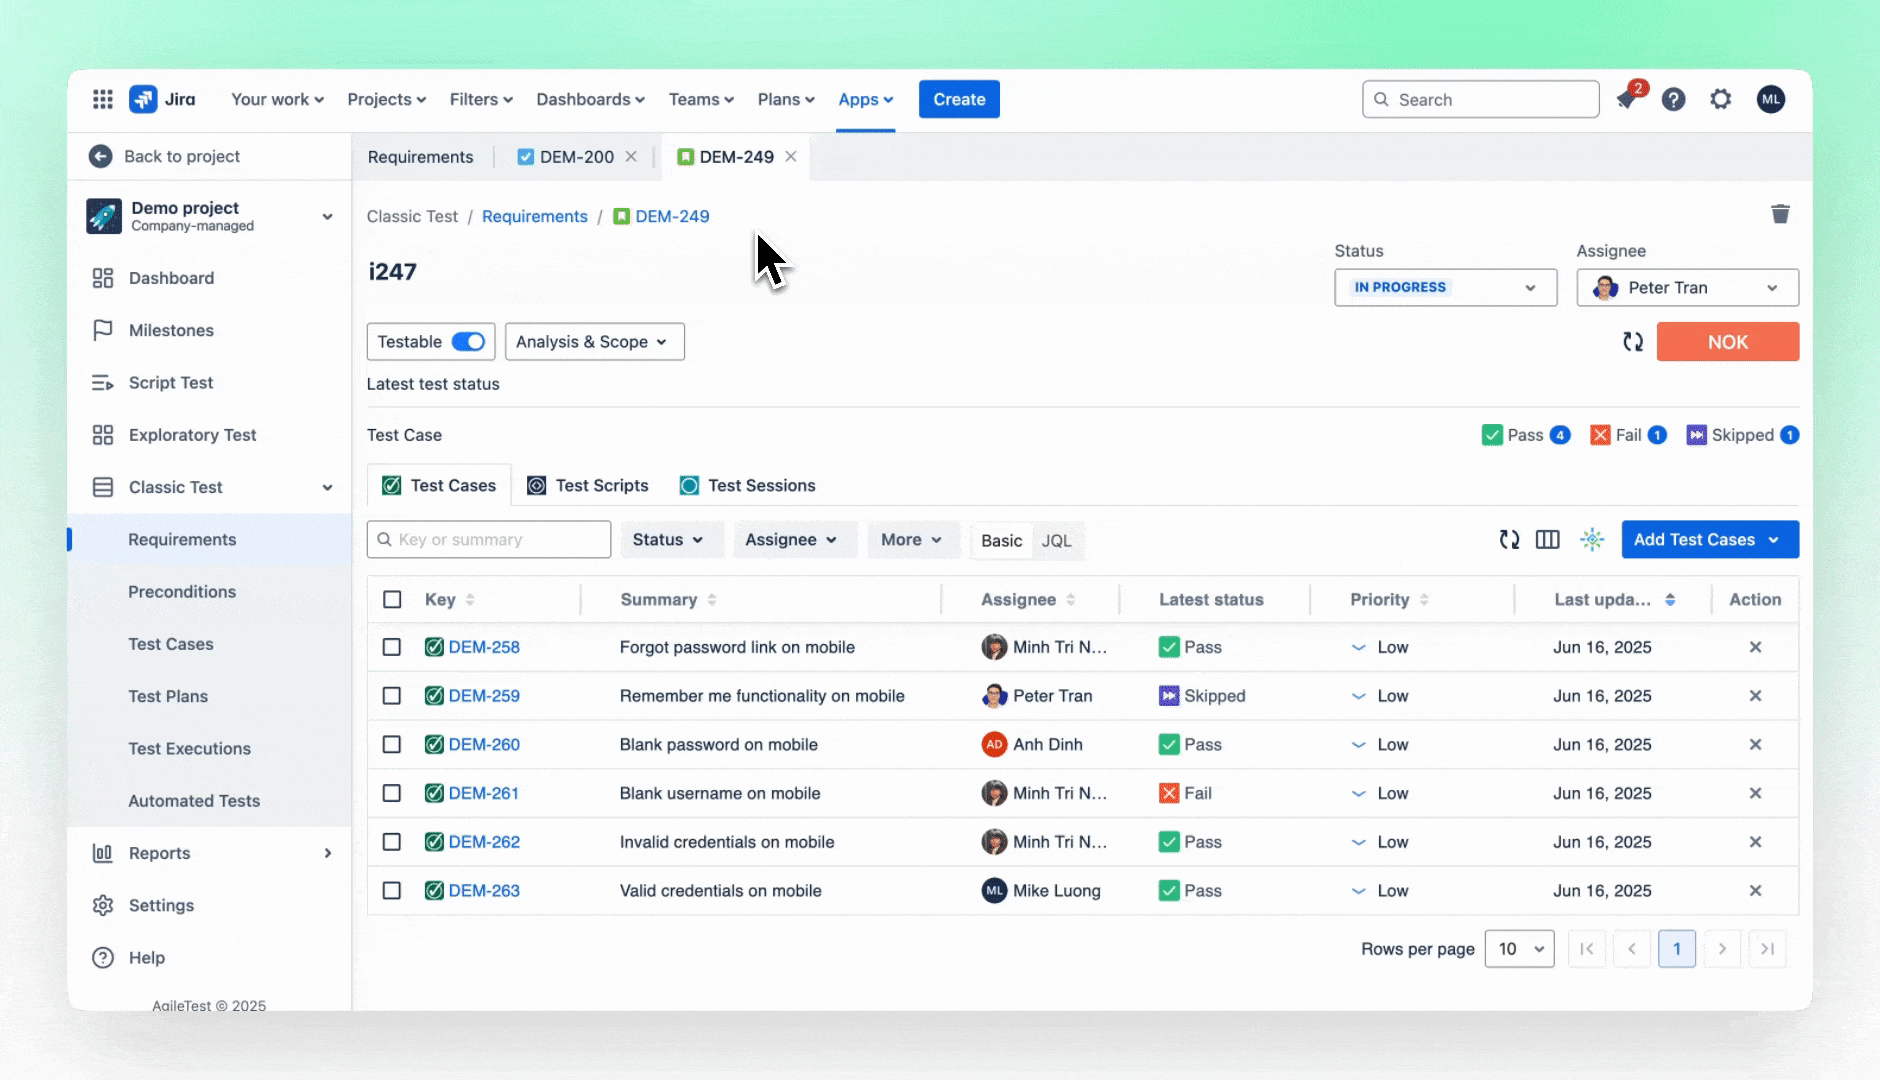Click the AI sparkle icon next to Add Test Cases
Image resolution: width=1880 pixels, height=1080 pixels.
pos(1592,539)
